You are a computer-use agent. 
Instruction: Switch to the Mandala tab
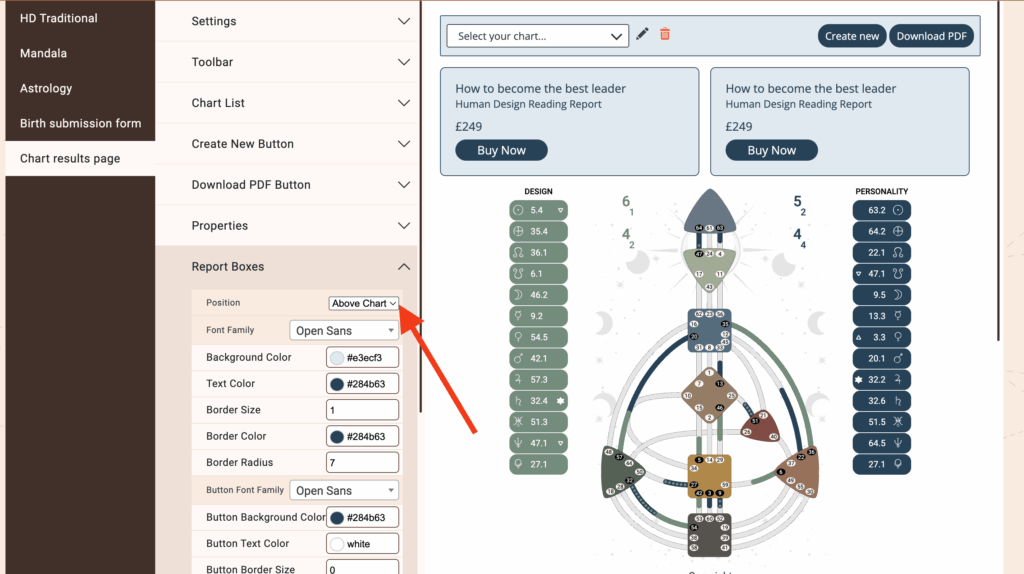(x=44, y=53)
